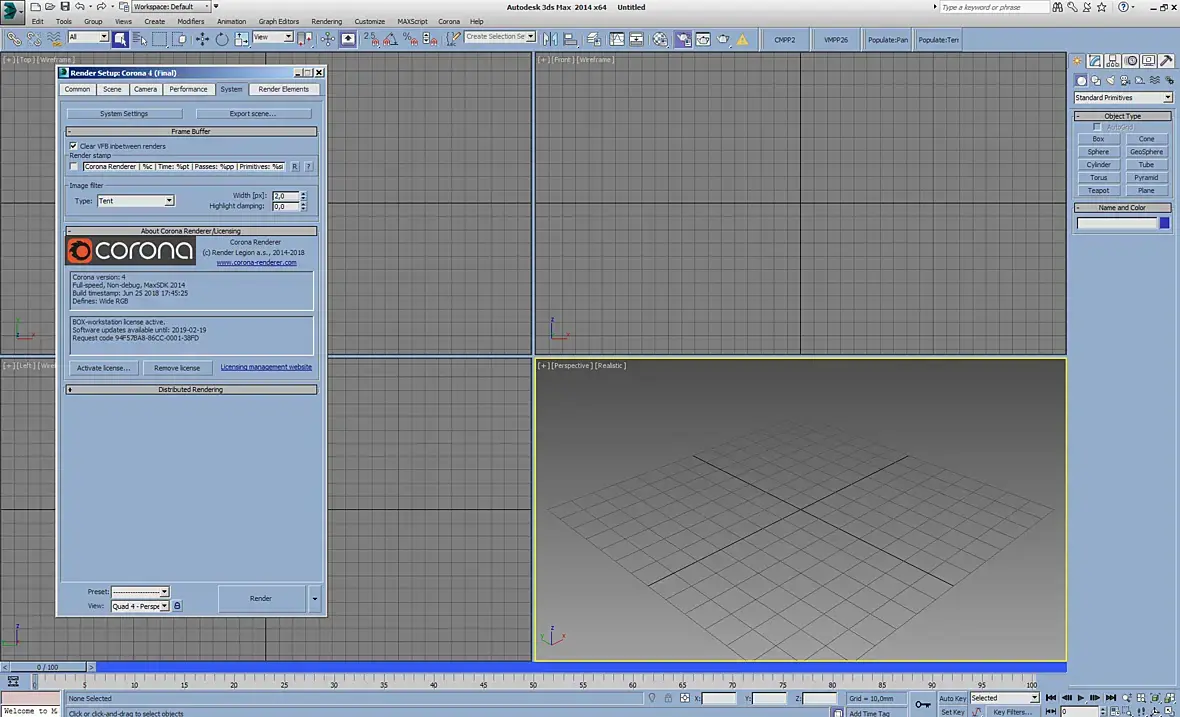The width and height of the screenshot is (1180, 717).
Task: Click the Cameras category icon
Action: click(x=1125, y=80)
